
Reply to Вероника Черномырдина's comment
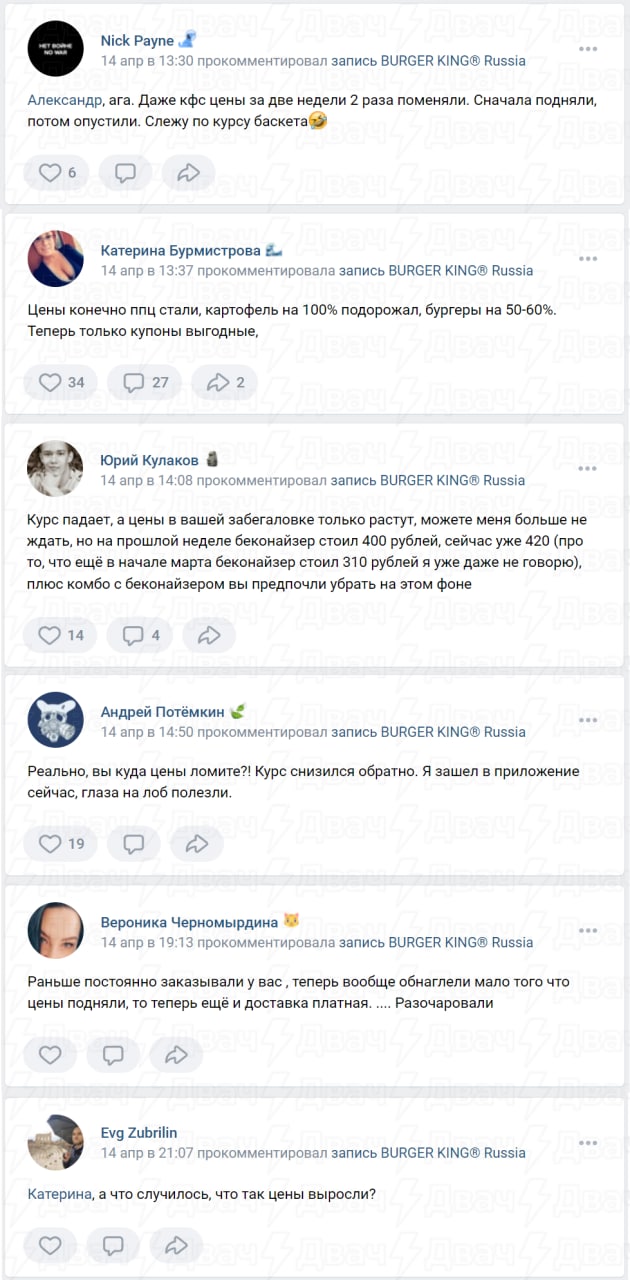pyautogui.click(x=114, y=1054)
